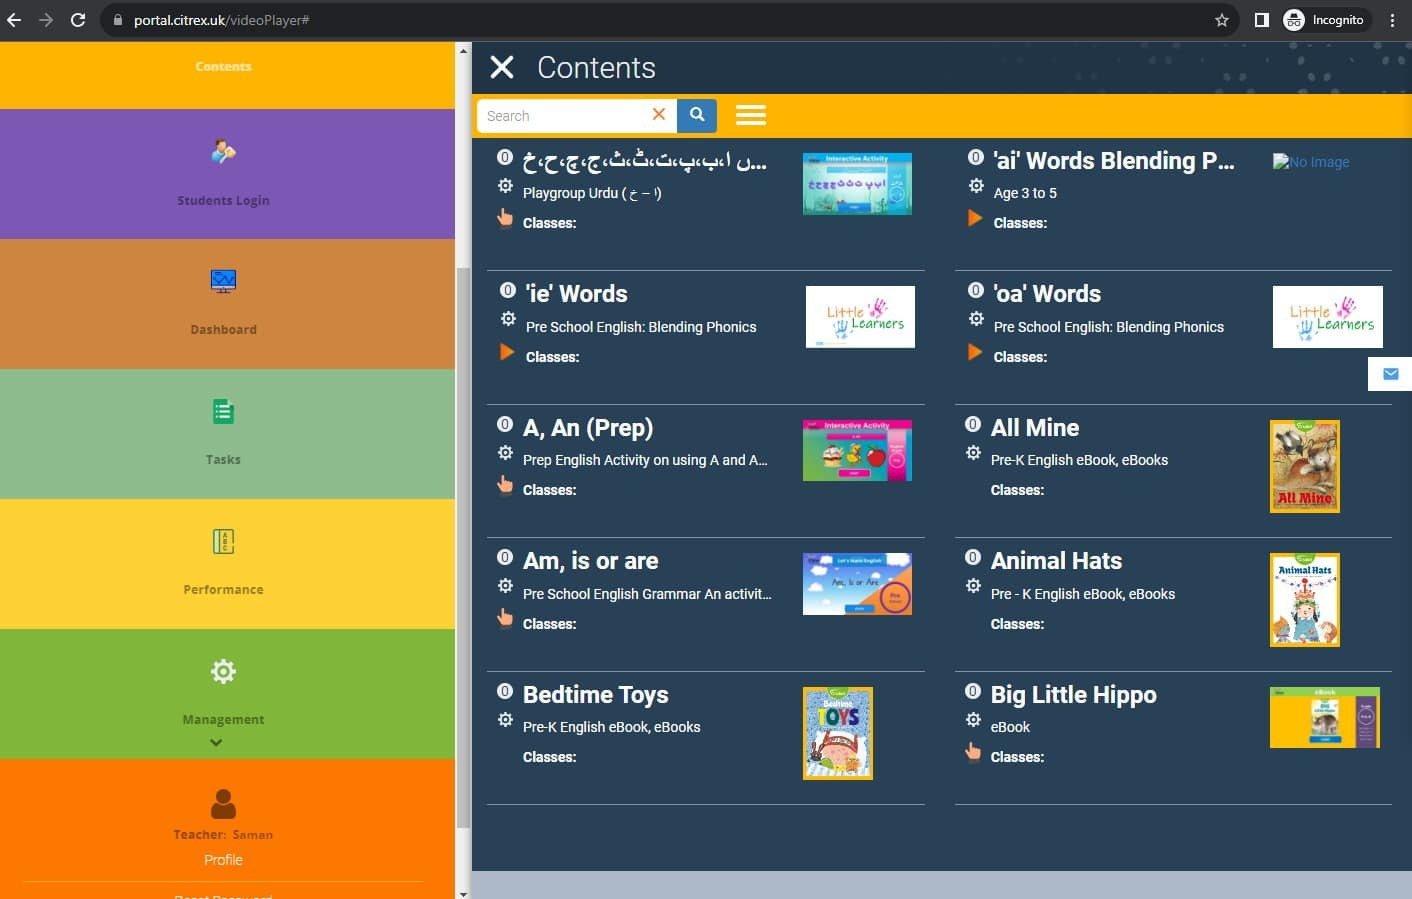Open 'ie' Words Little Learners thumbnail
Screen dimensions: 1412x899
click(860, 317)
